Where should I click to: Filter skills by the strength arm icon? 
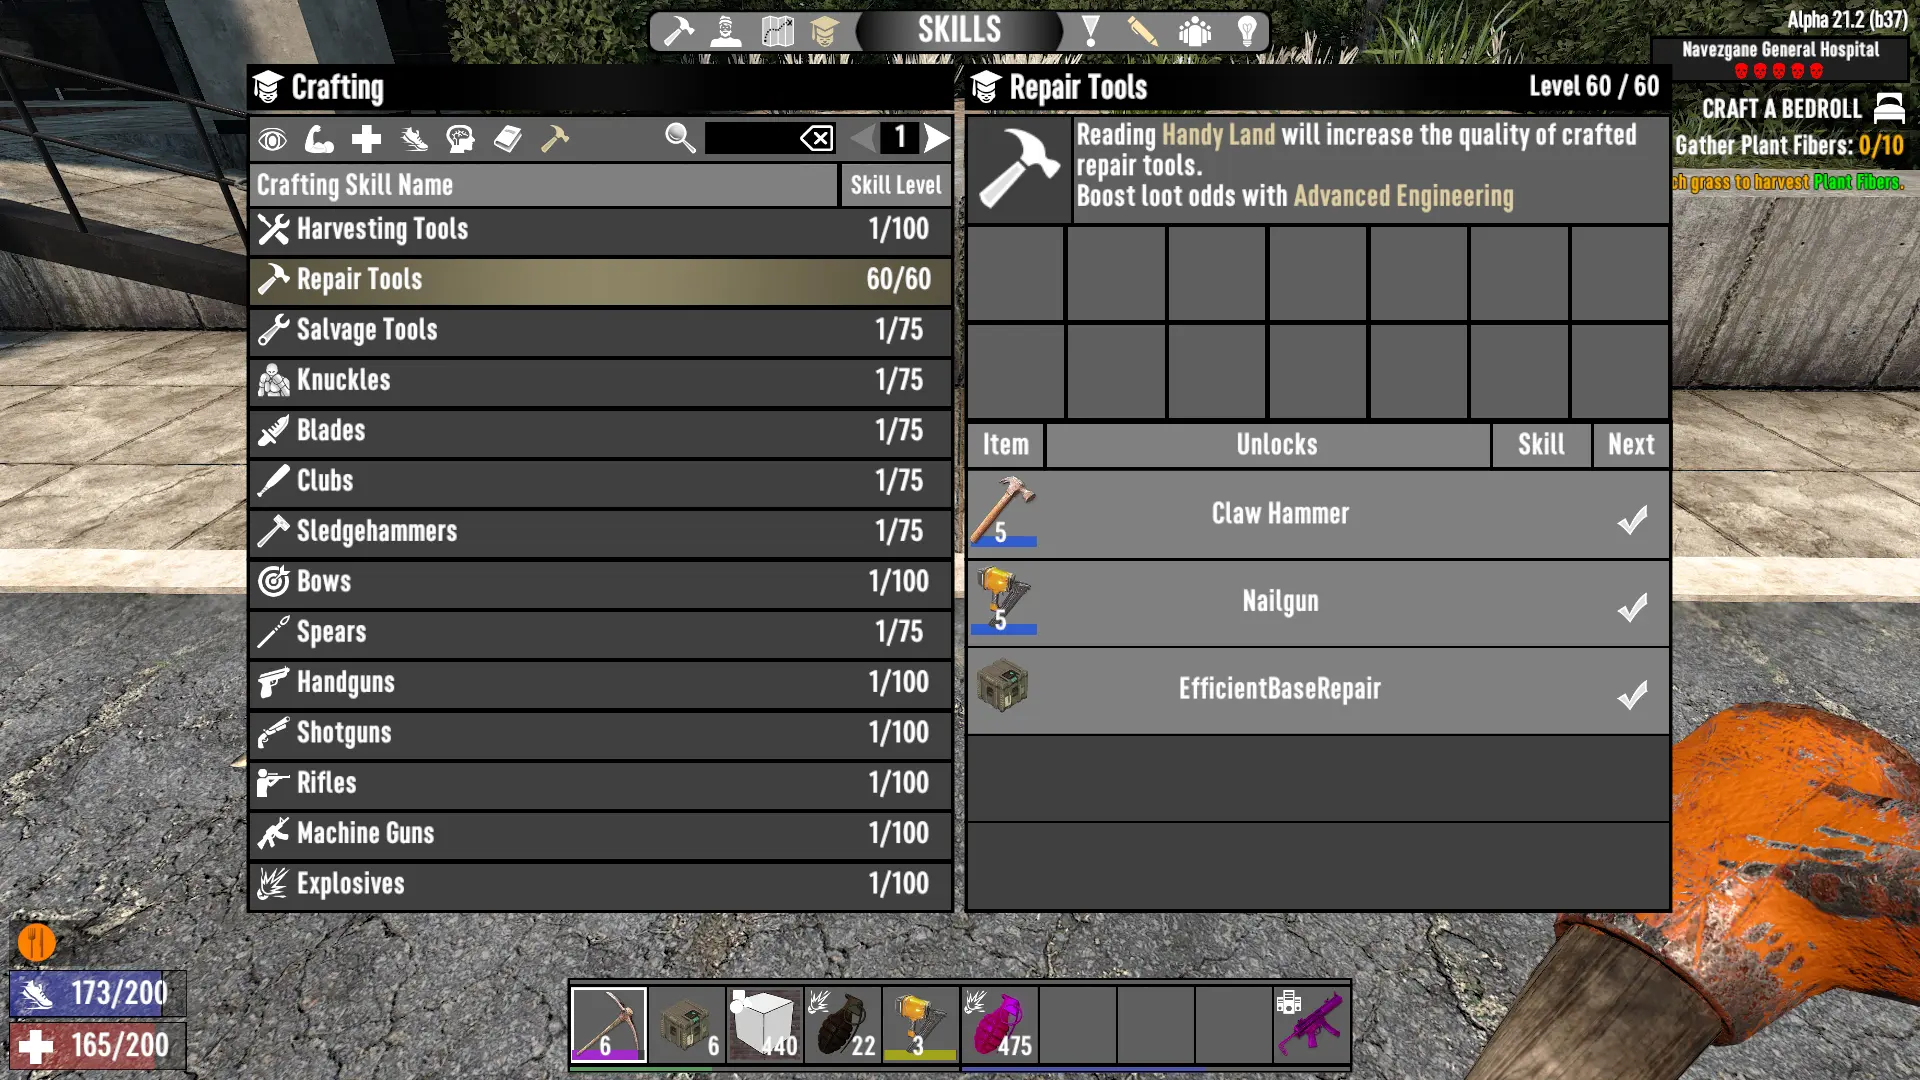coord(319,139)
